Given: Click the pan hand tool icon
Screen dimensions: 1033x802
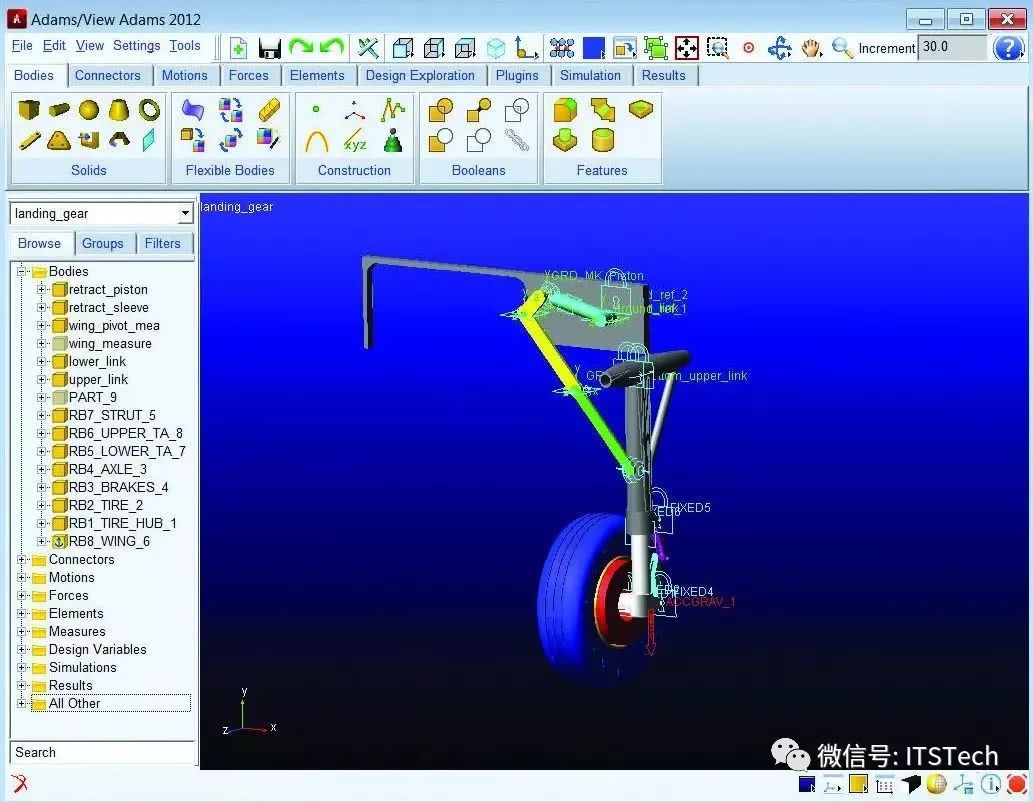Looking at the screenshot, I should (x=811, y=48).
